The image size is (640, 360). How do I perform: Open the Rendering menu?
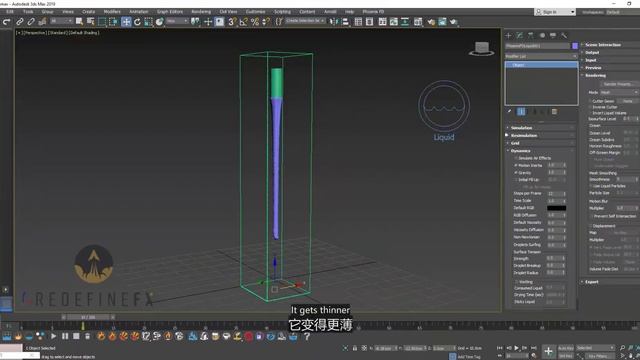click(201, 12)
